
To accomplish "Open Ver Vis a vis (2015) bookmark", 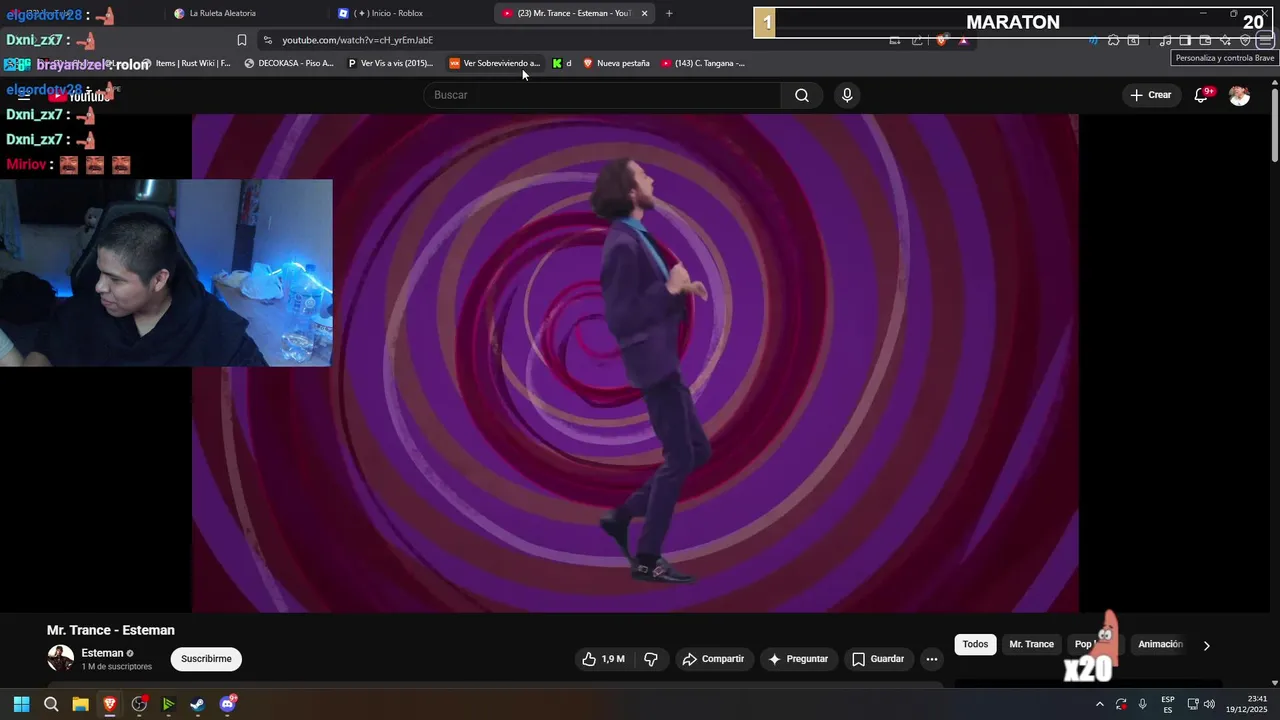I will click(x=390, y=63).
